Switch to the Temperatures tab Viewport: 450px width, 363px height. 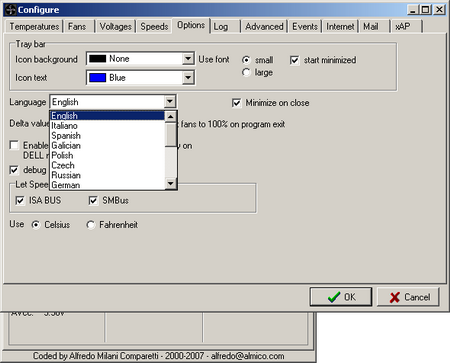coord(34,26)
